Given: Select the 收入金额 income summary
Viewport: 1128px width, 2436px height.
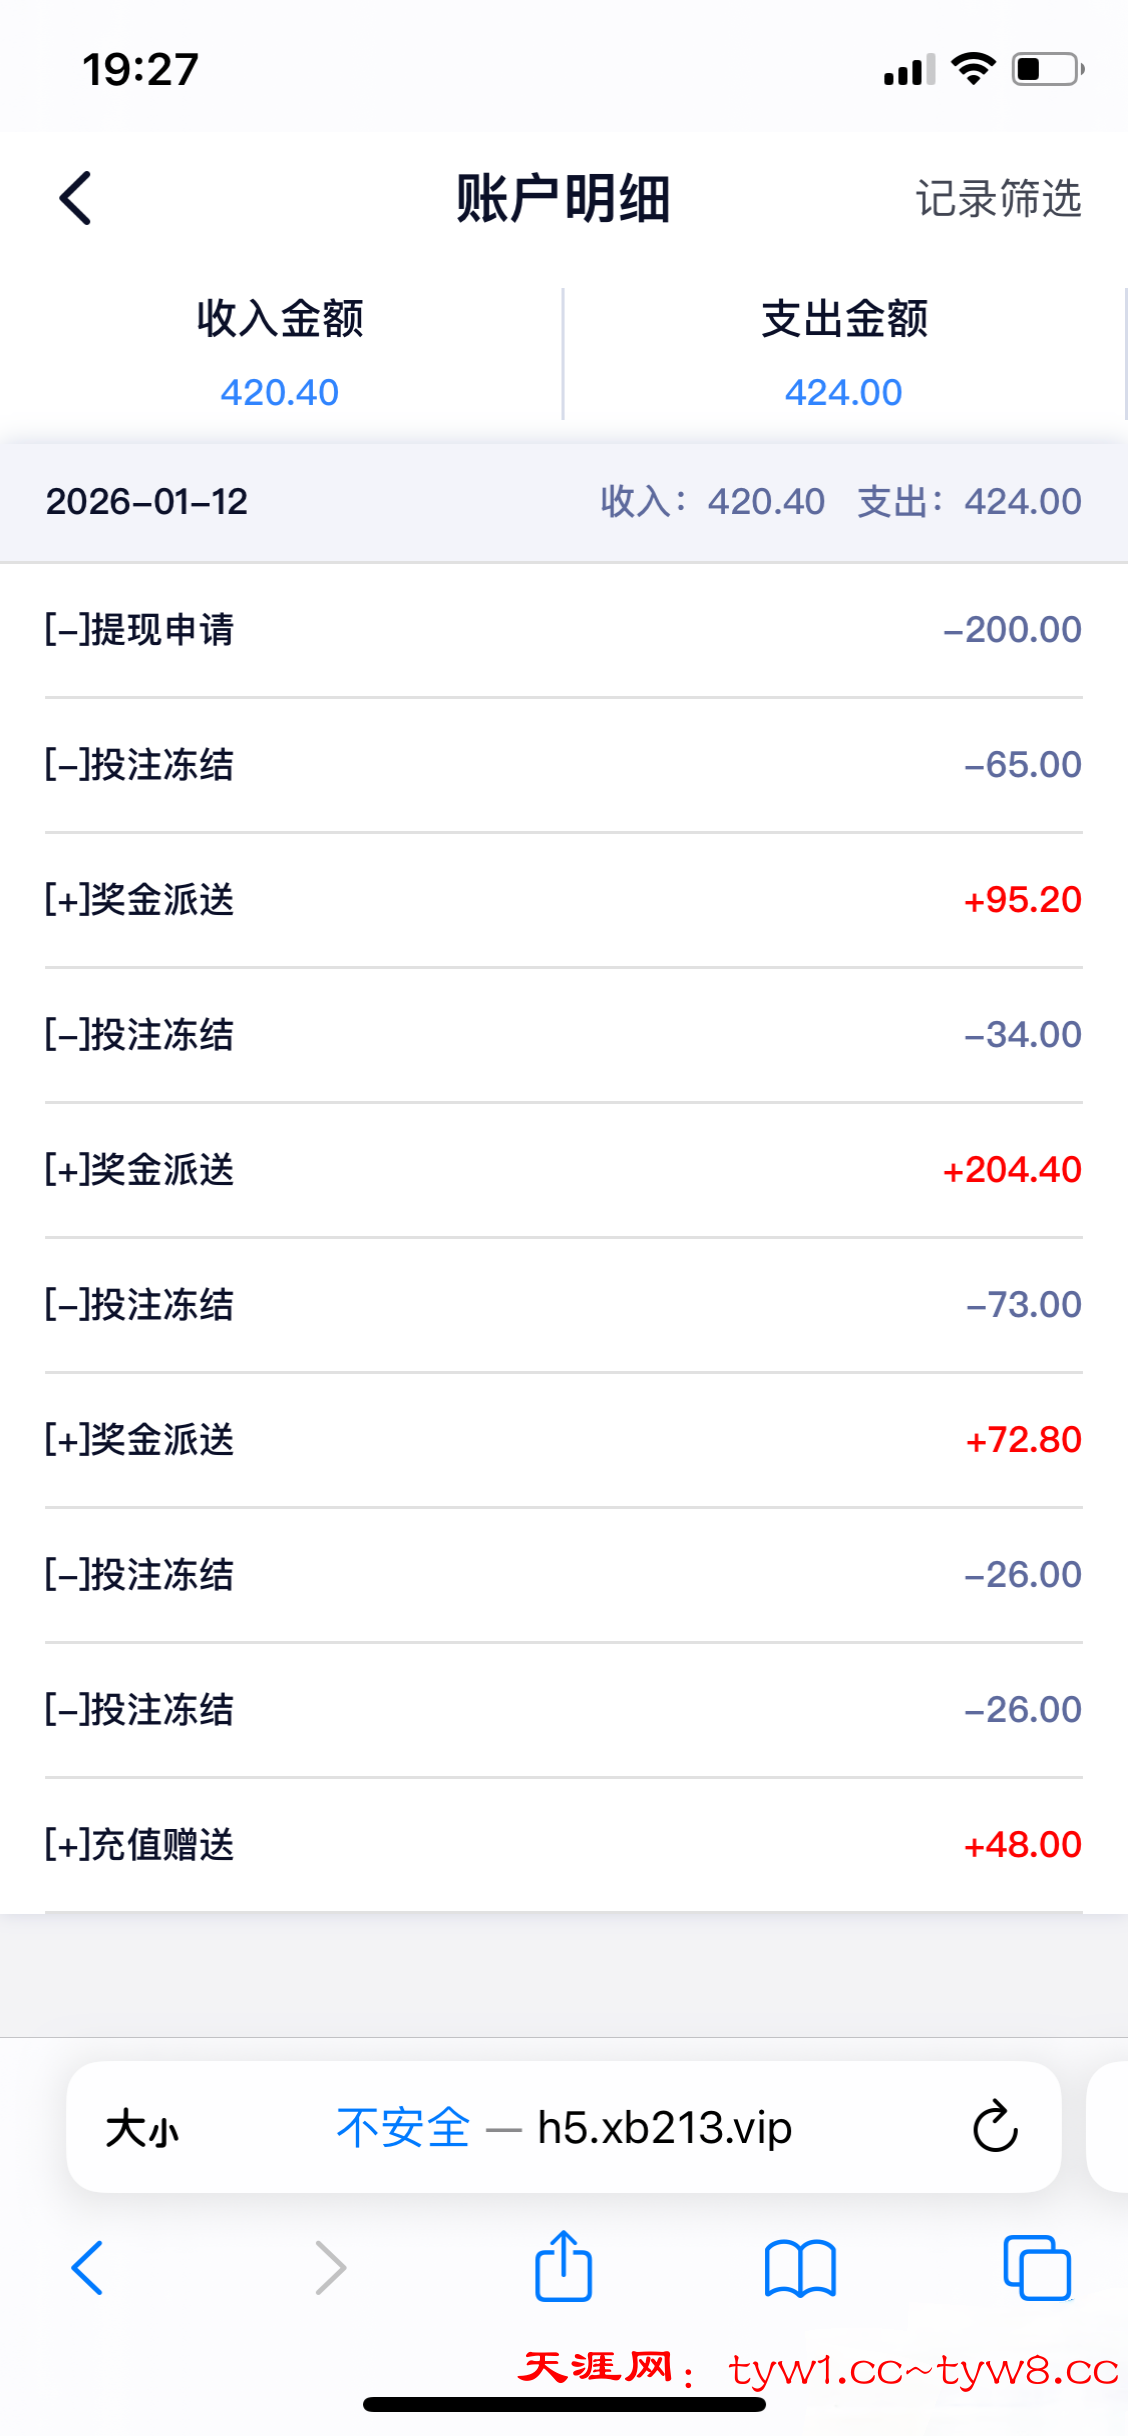Looking at the screenshot, I should [x=280, y=354].
